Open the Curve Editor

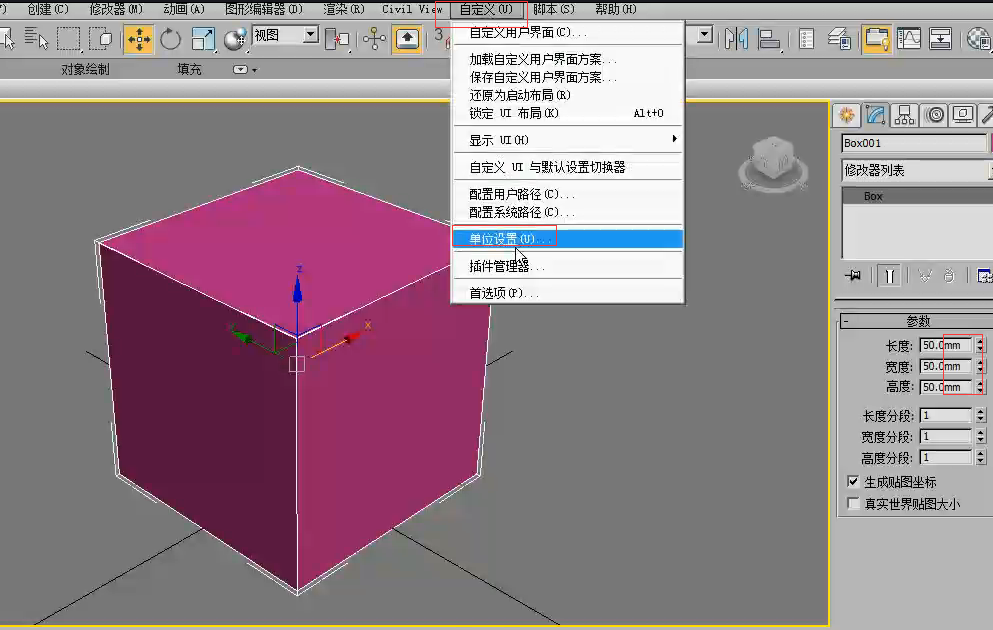coord(909,39)
